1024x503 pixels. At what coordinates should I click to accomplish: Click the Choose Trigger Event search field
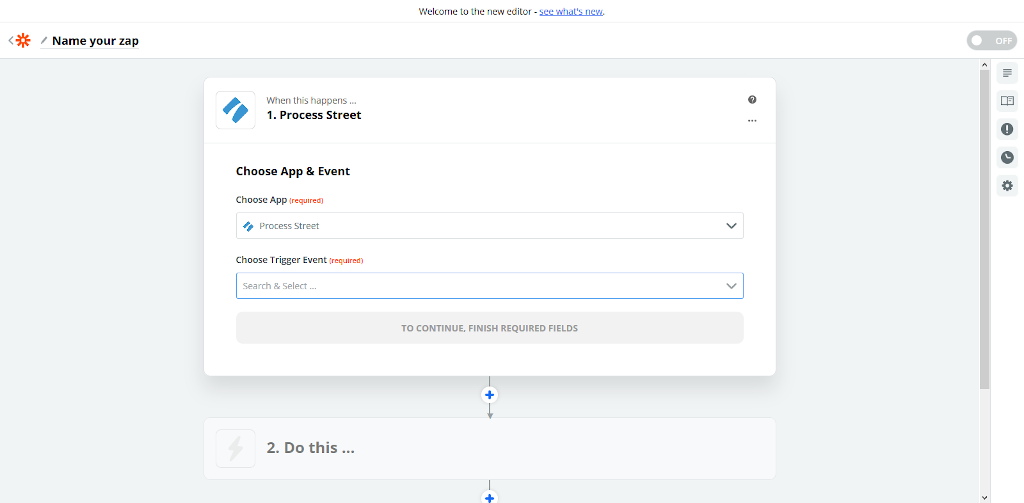point(489,285)
